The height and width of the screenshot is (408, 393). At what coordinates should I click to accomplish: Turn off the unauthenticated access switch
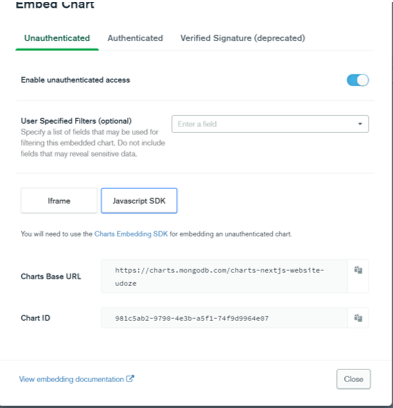pyautogui.click(x=358, y=80)
